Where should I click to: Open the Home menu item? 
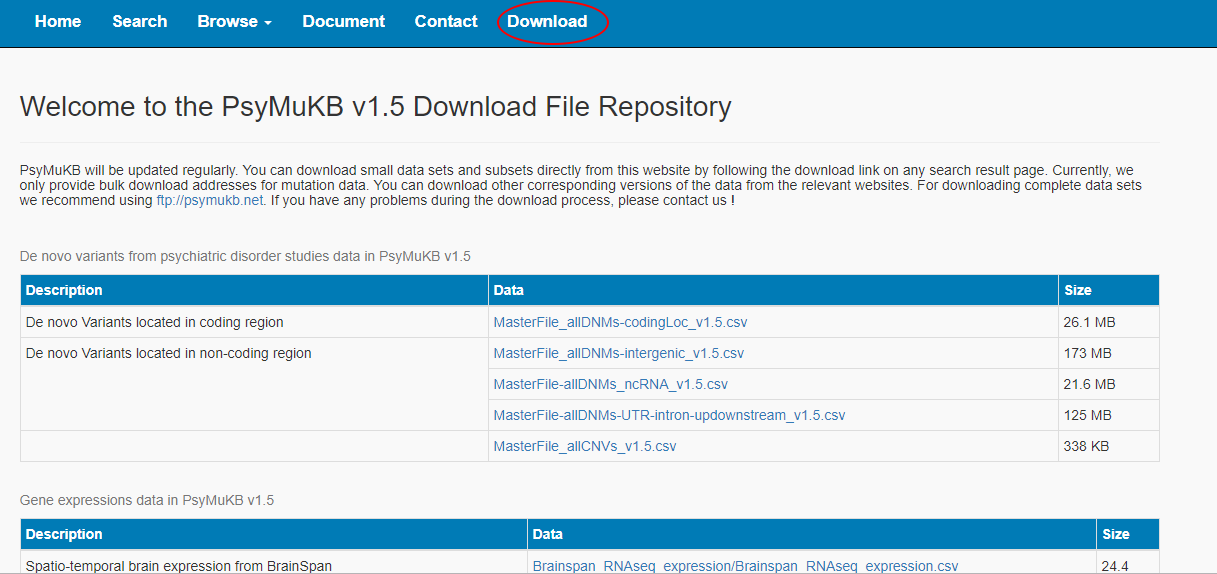pyautogui.click(x=58, y=21)
